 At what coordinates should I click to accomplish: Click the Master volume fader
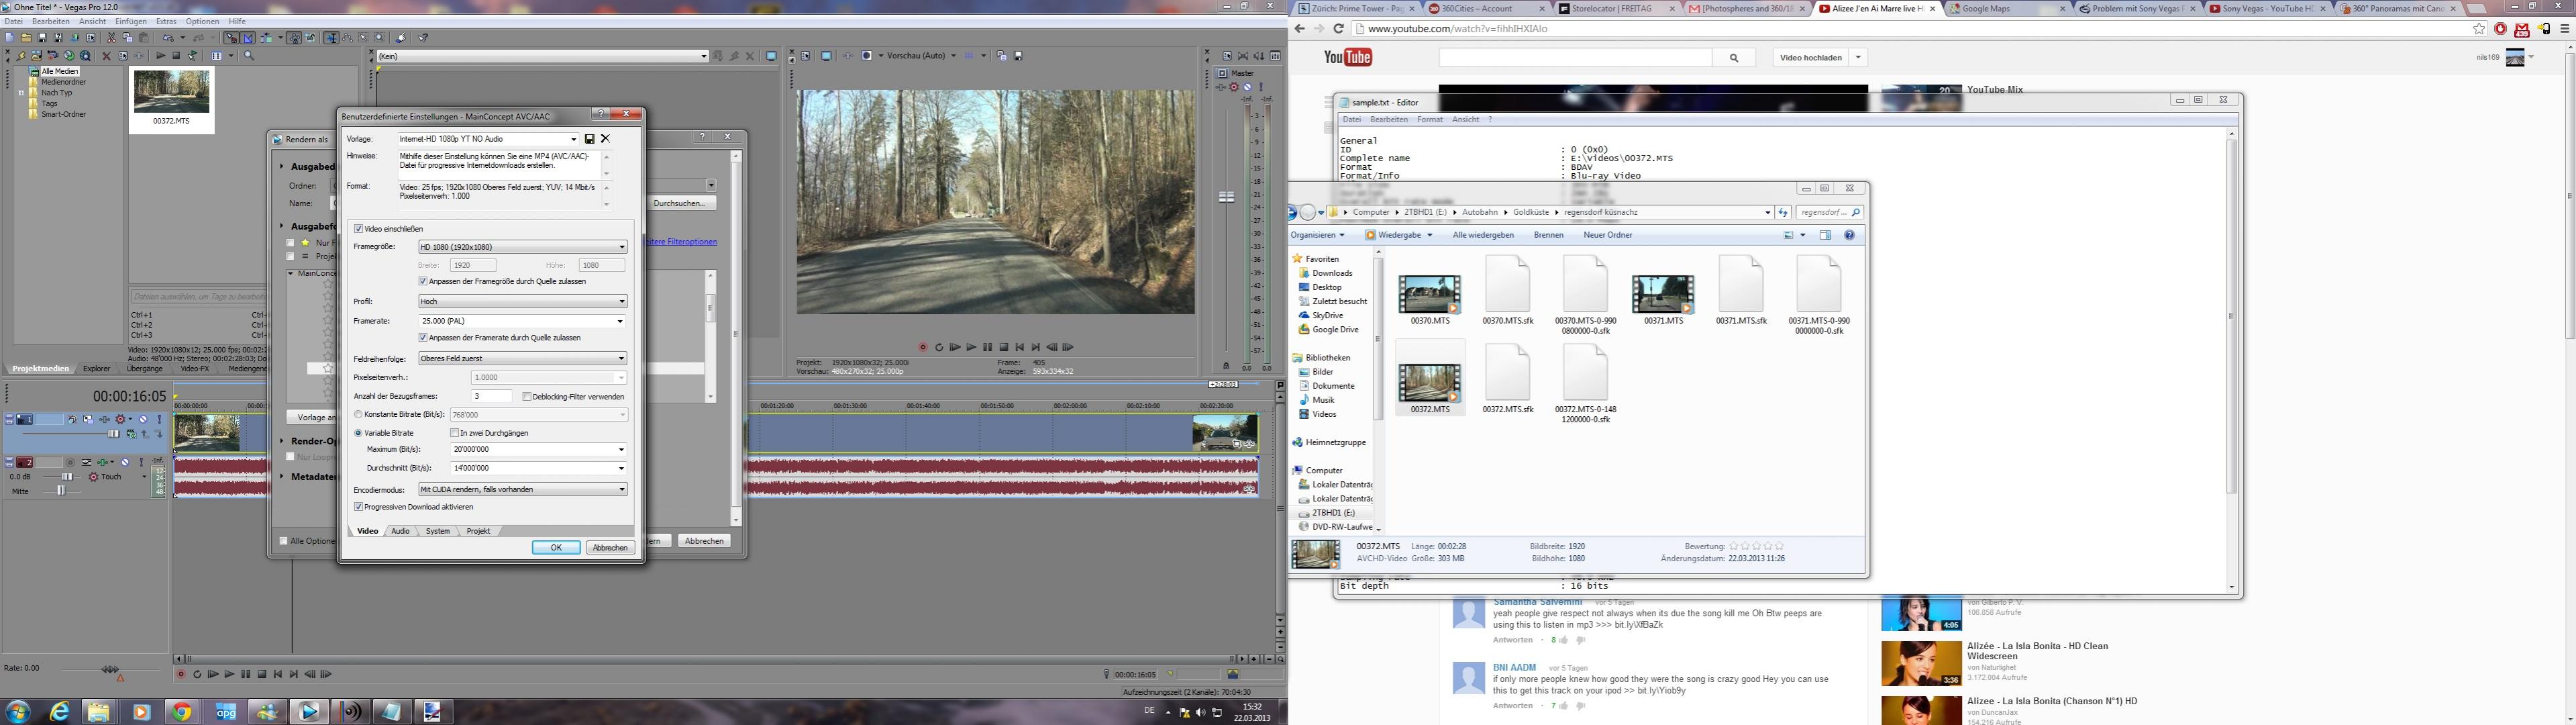click(1226, 197)
